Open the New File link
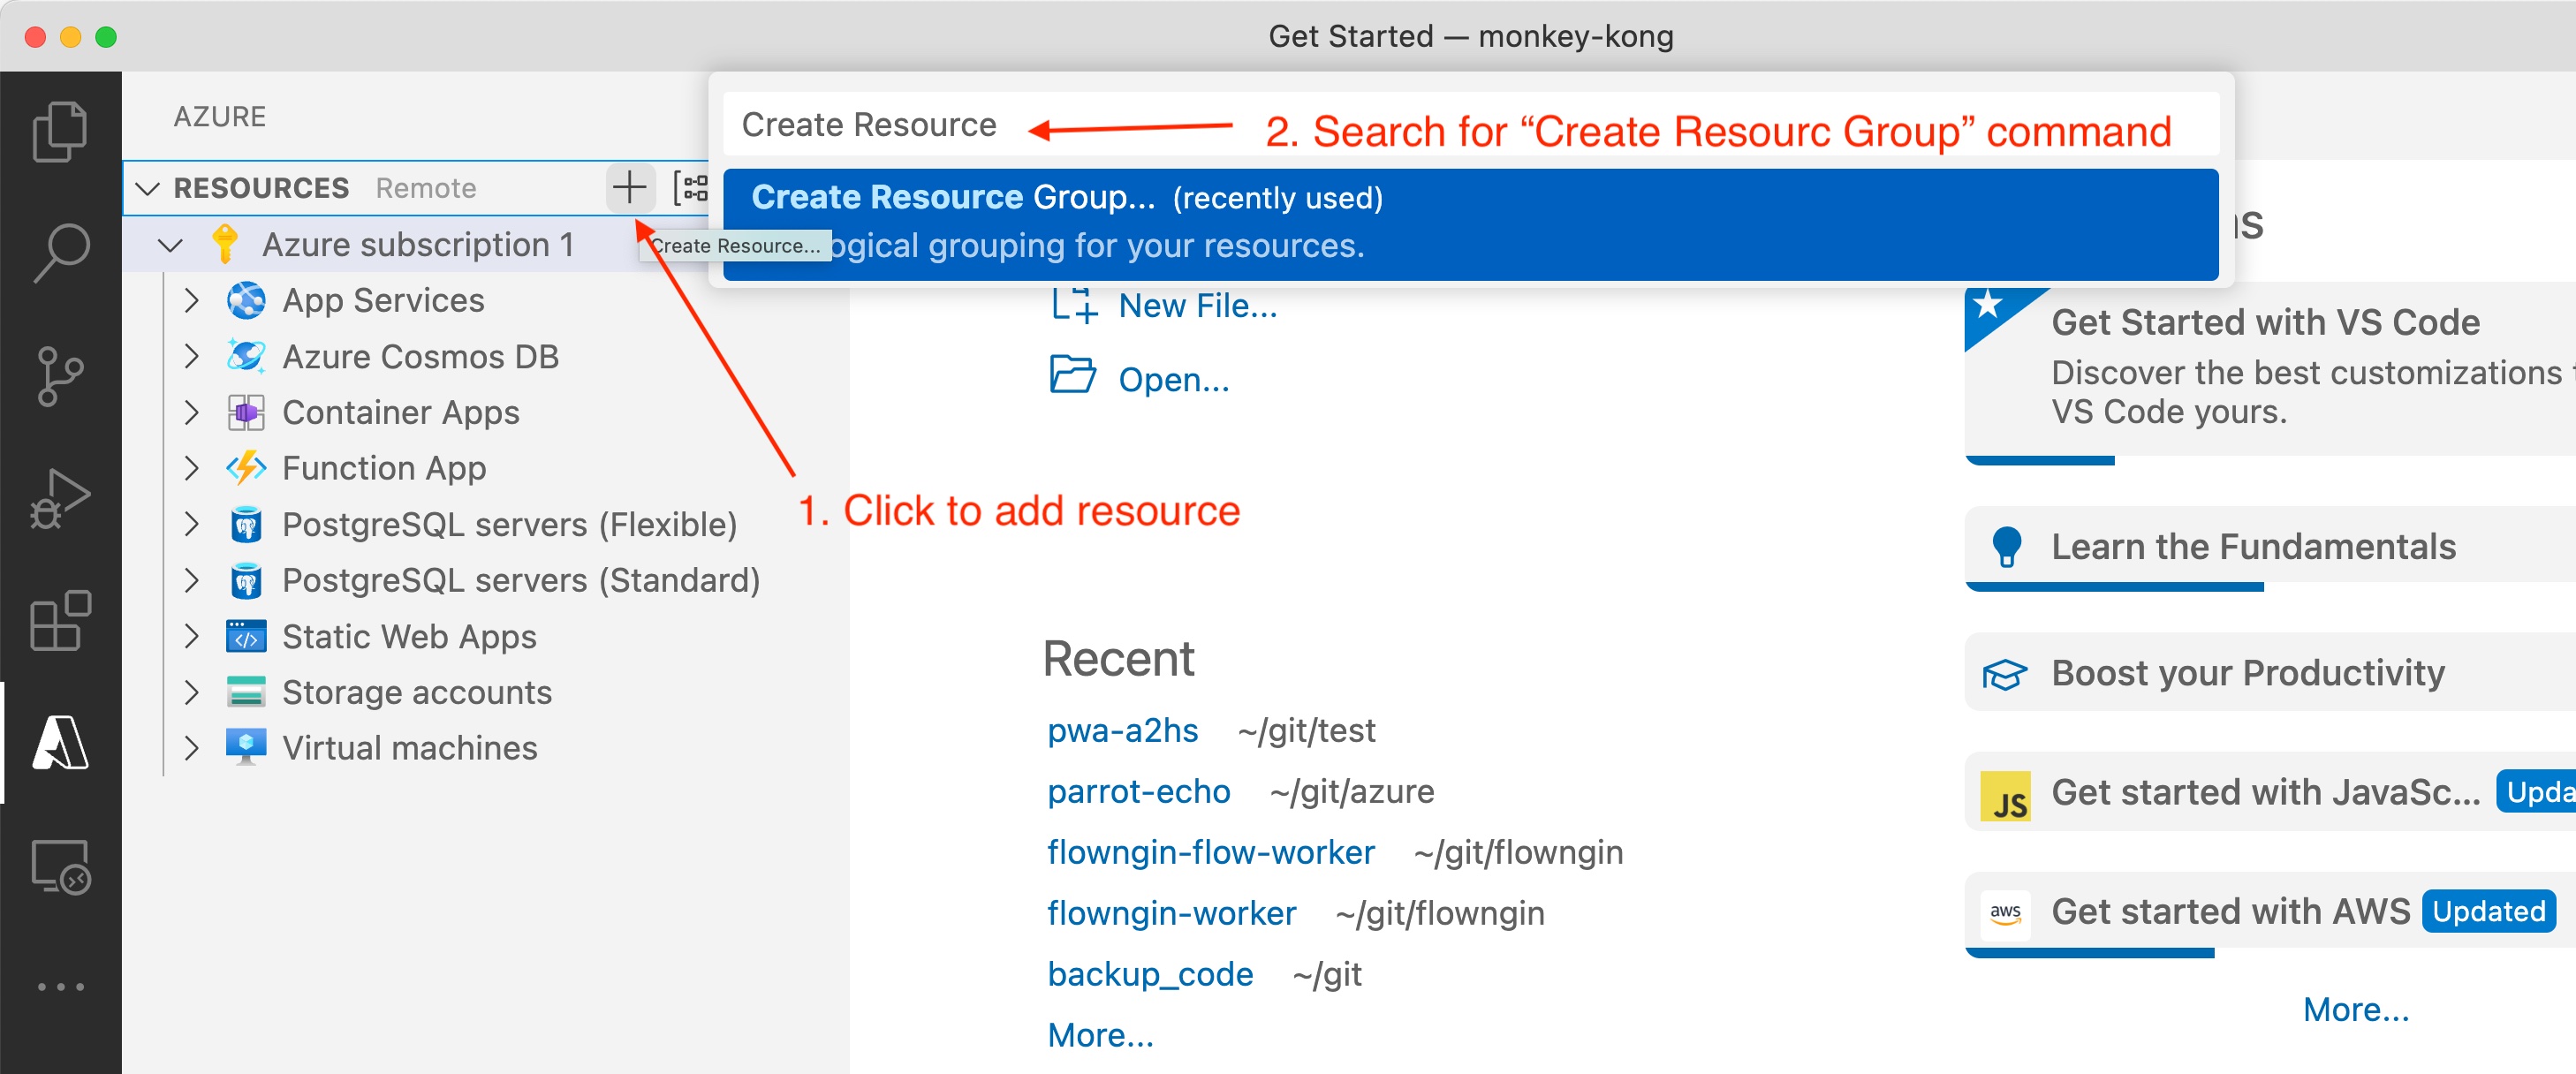2576x1074 pixels. pyautogui.click(x=1197, y=306)
